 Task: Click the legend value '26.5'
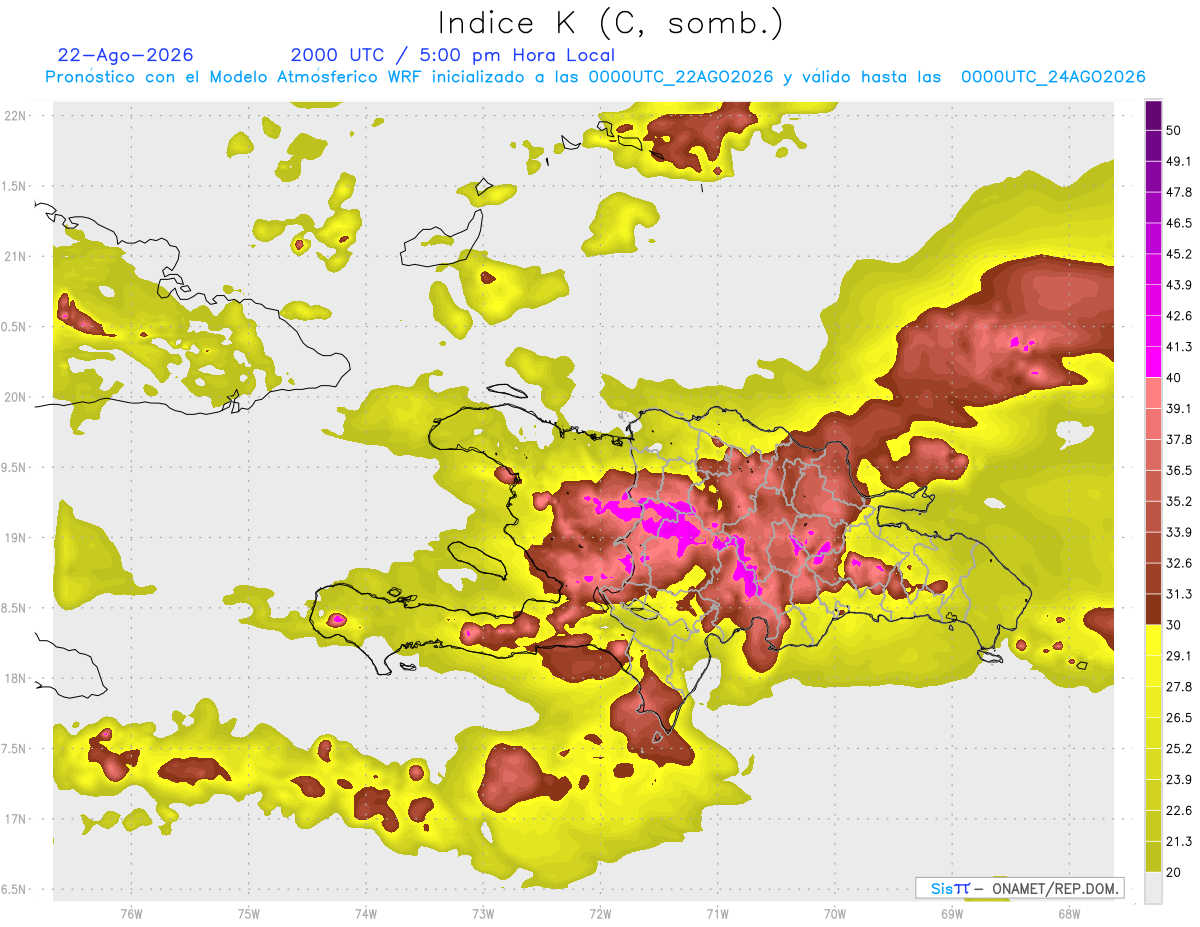click(1178, 718)
